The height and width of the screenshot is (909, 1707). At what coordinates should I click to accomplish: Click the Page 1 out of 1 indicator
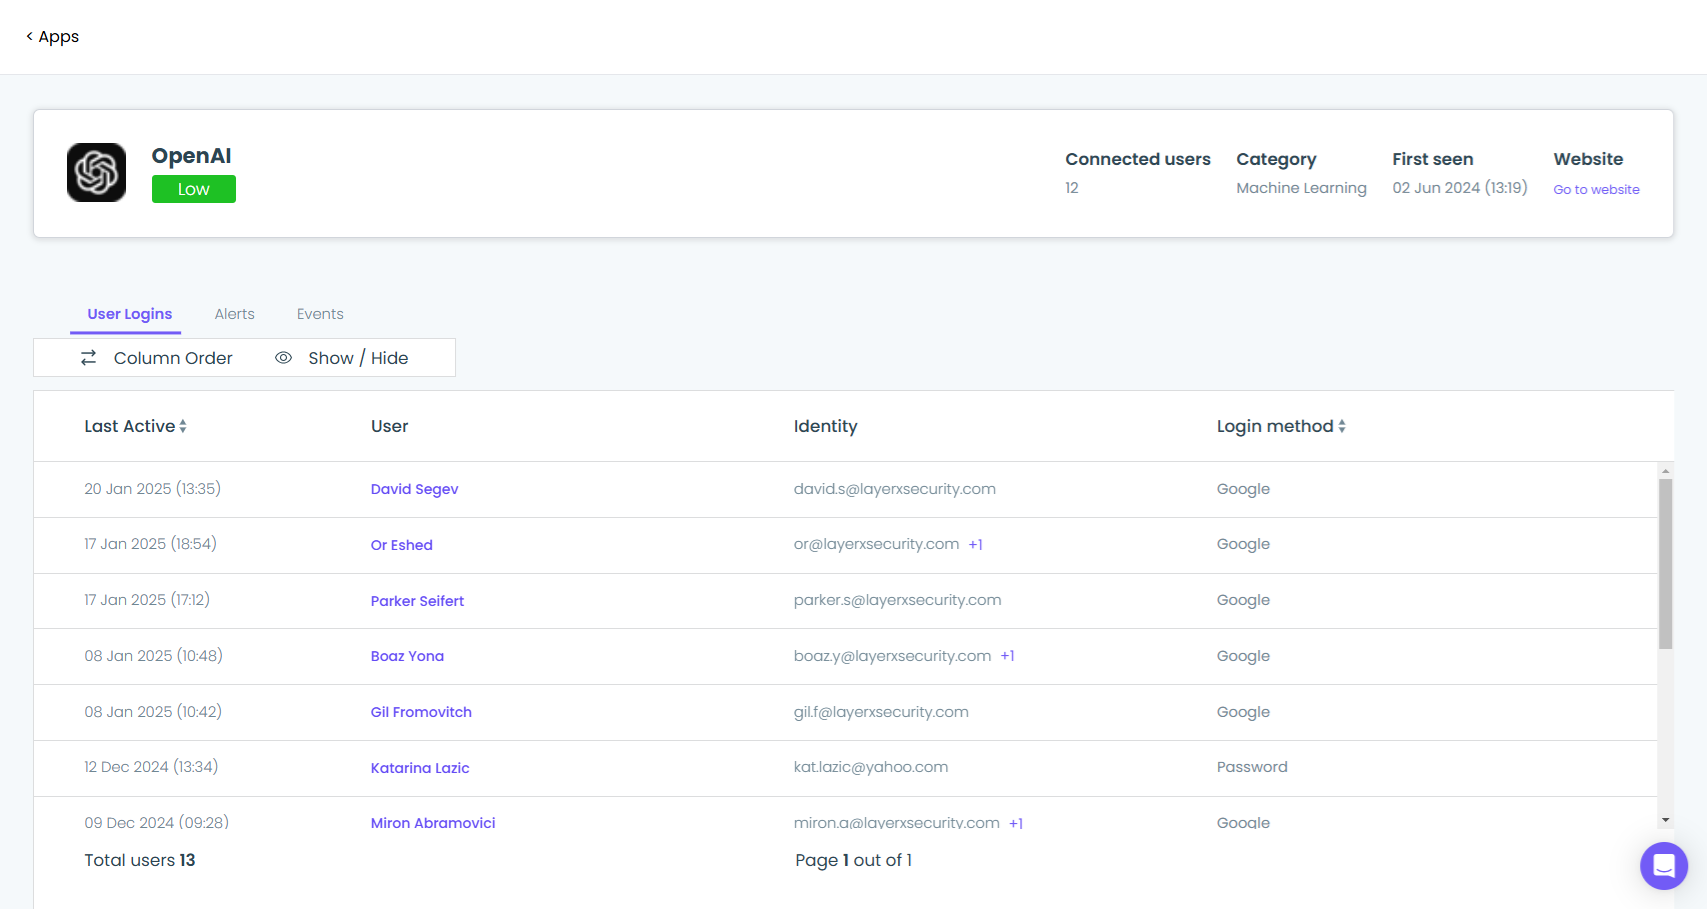(853, 860)
